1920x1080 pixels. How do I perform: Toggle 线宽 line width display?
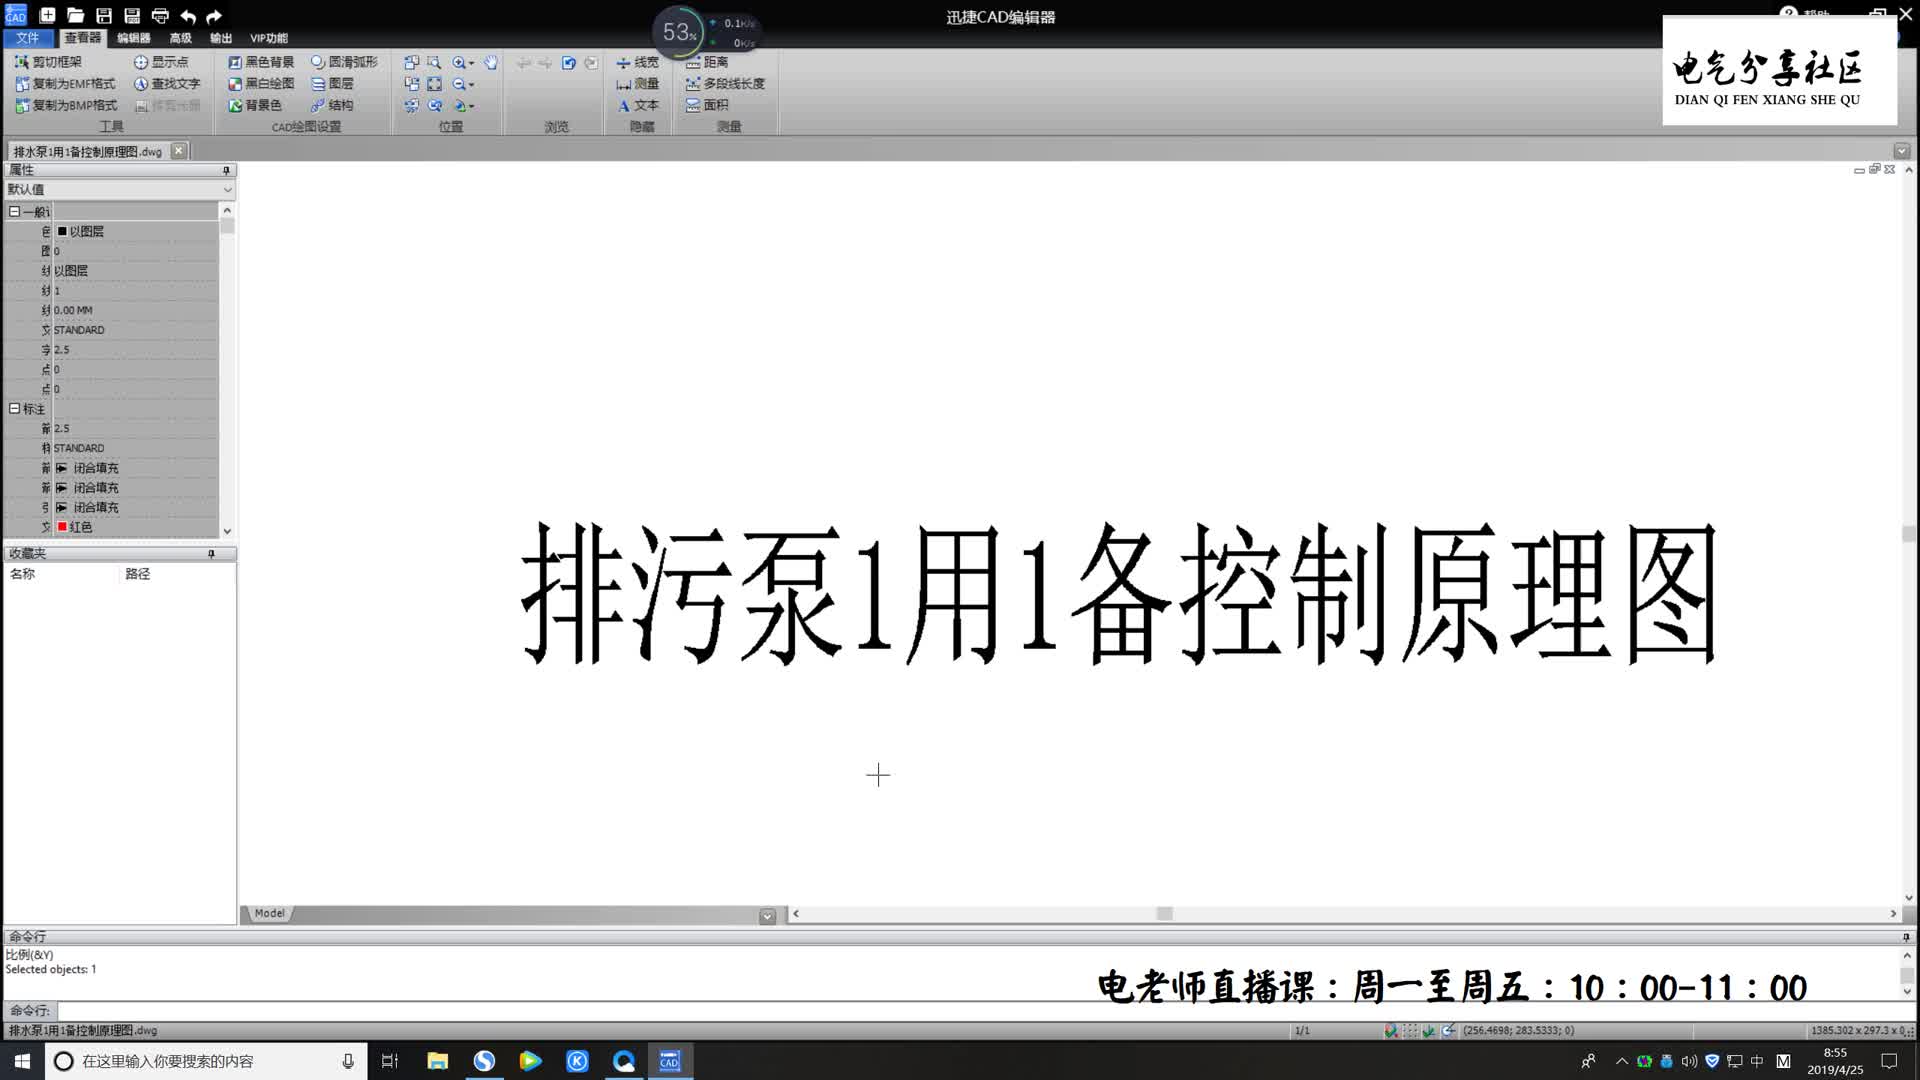pos(637,62)
